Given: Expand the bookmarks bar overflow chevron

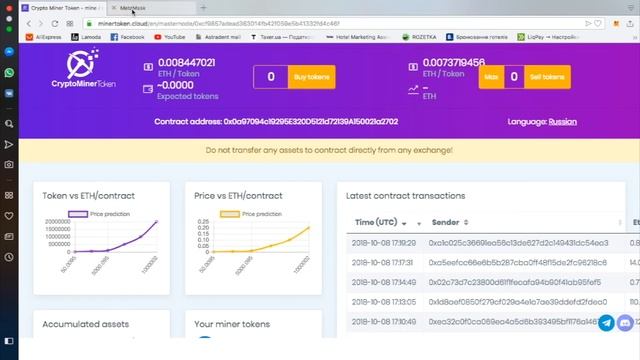Looking at the screenshot, I should (x=635, y=37).
